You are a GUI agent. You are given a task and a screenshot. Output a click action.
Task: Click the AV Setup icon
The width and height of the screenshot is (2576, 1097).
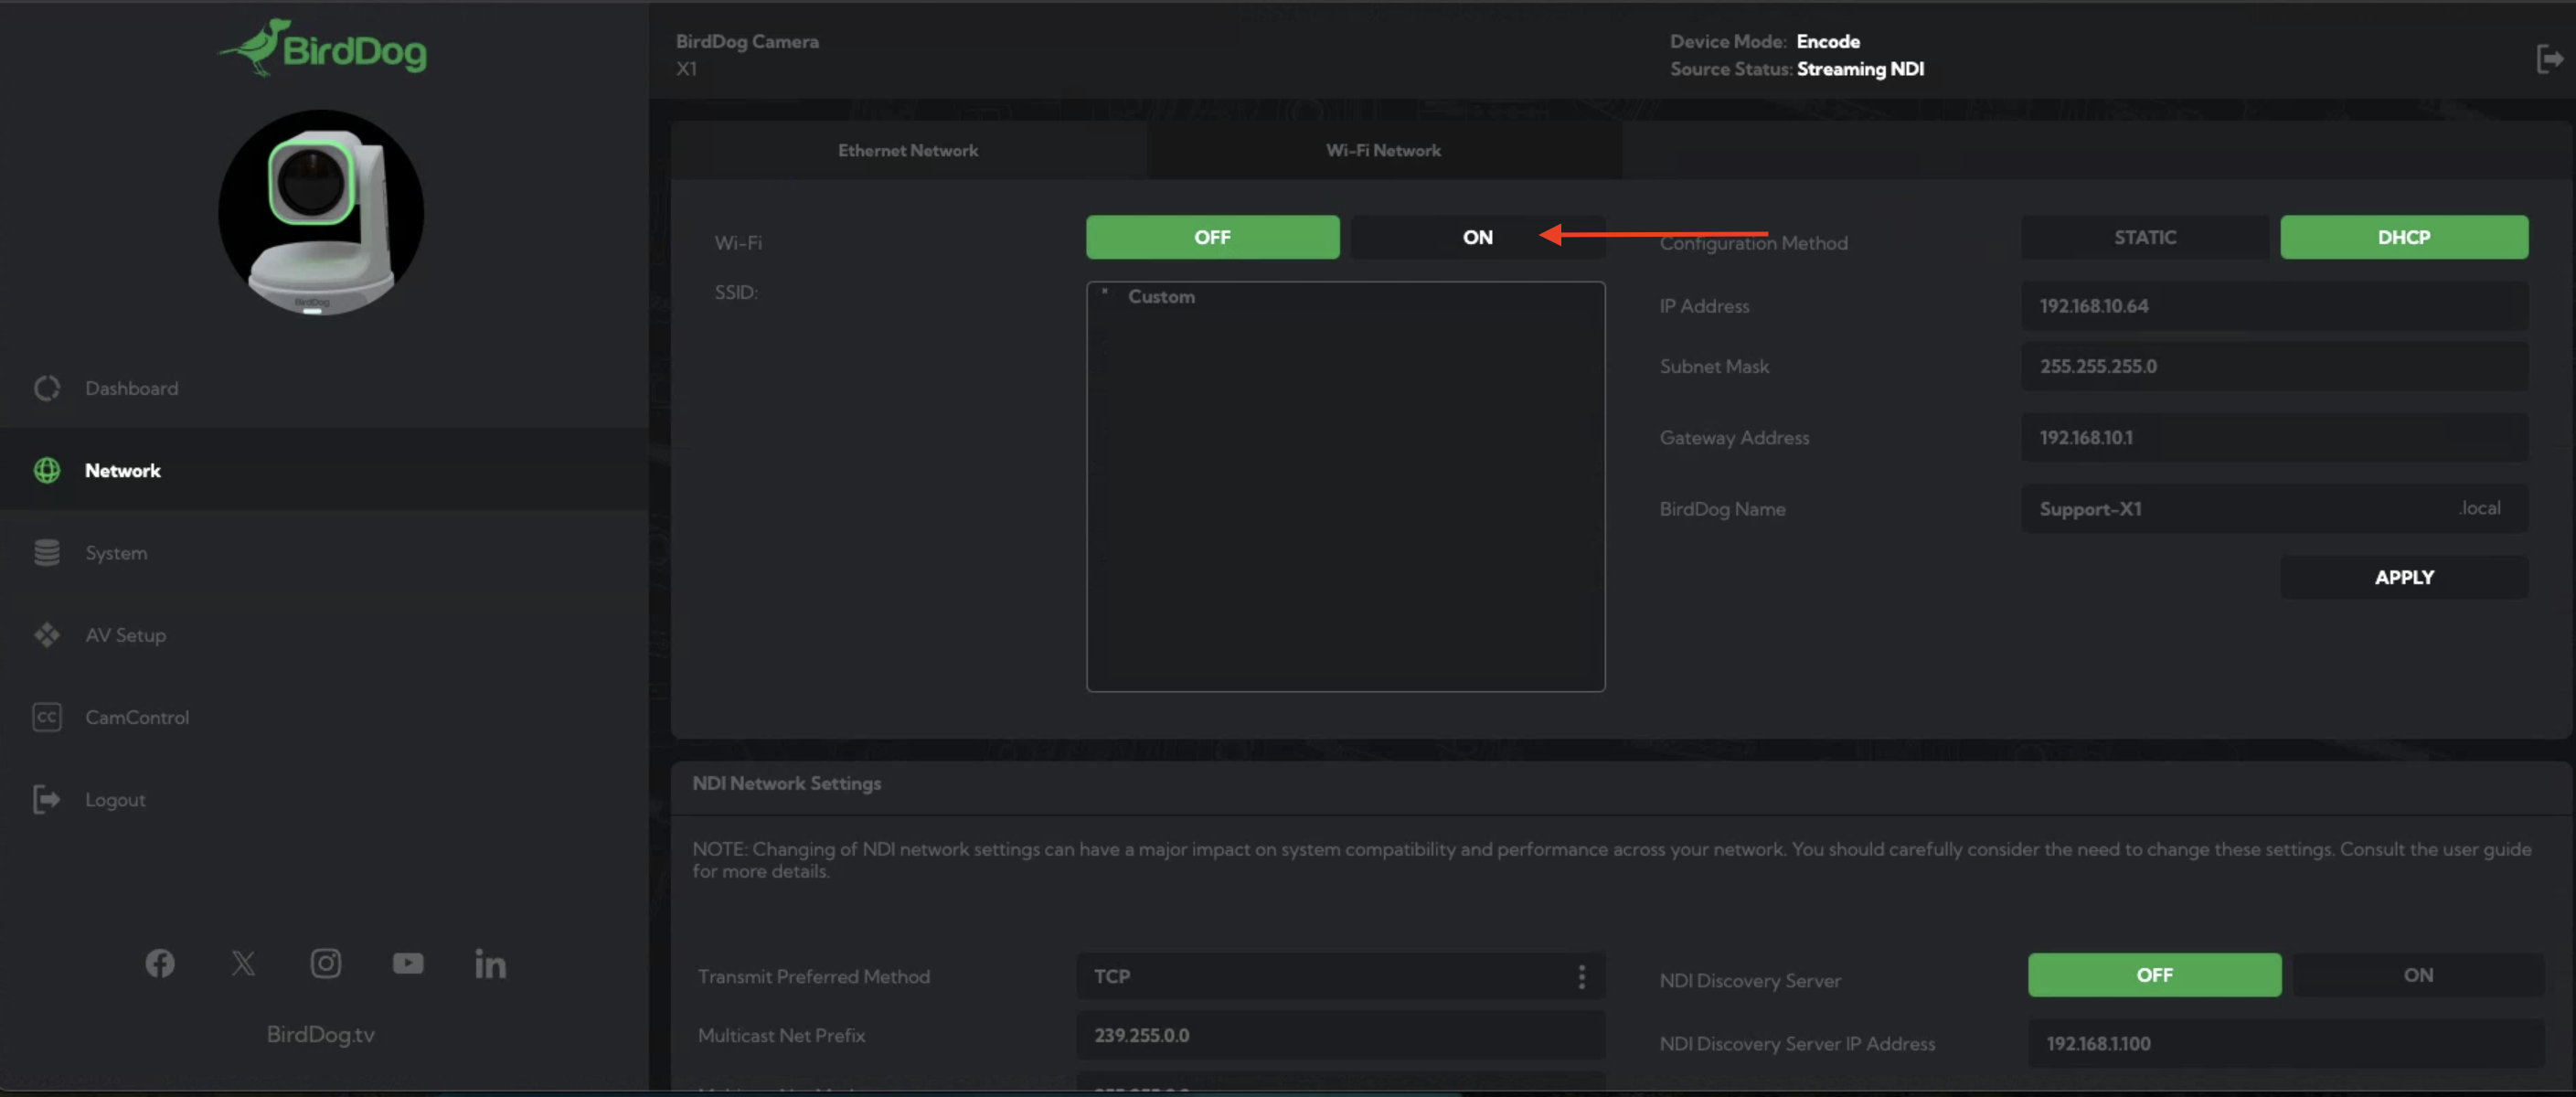coord(47,635)
